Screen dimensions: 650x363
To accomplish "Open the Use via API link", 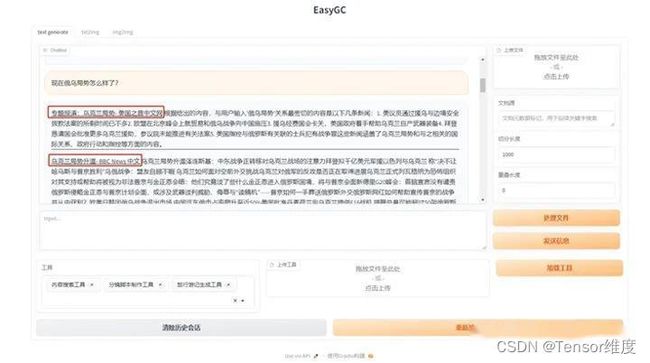I will (301, 356).
